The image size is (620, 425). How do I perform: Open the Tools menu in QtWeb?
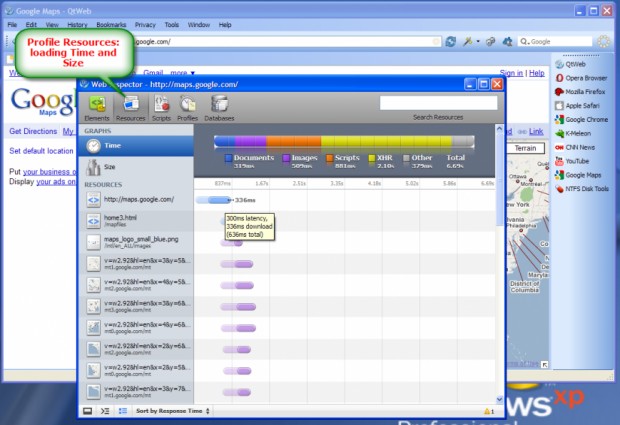click(172, 25)
